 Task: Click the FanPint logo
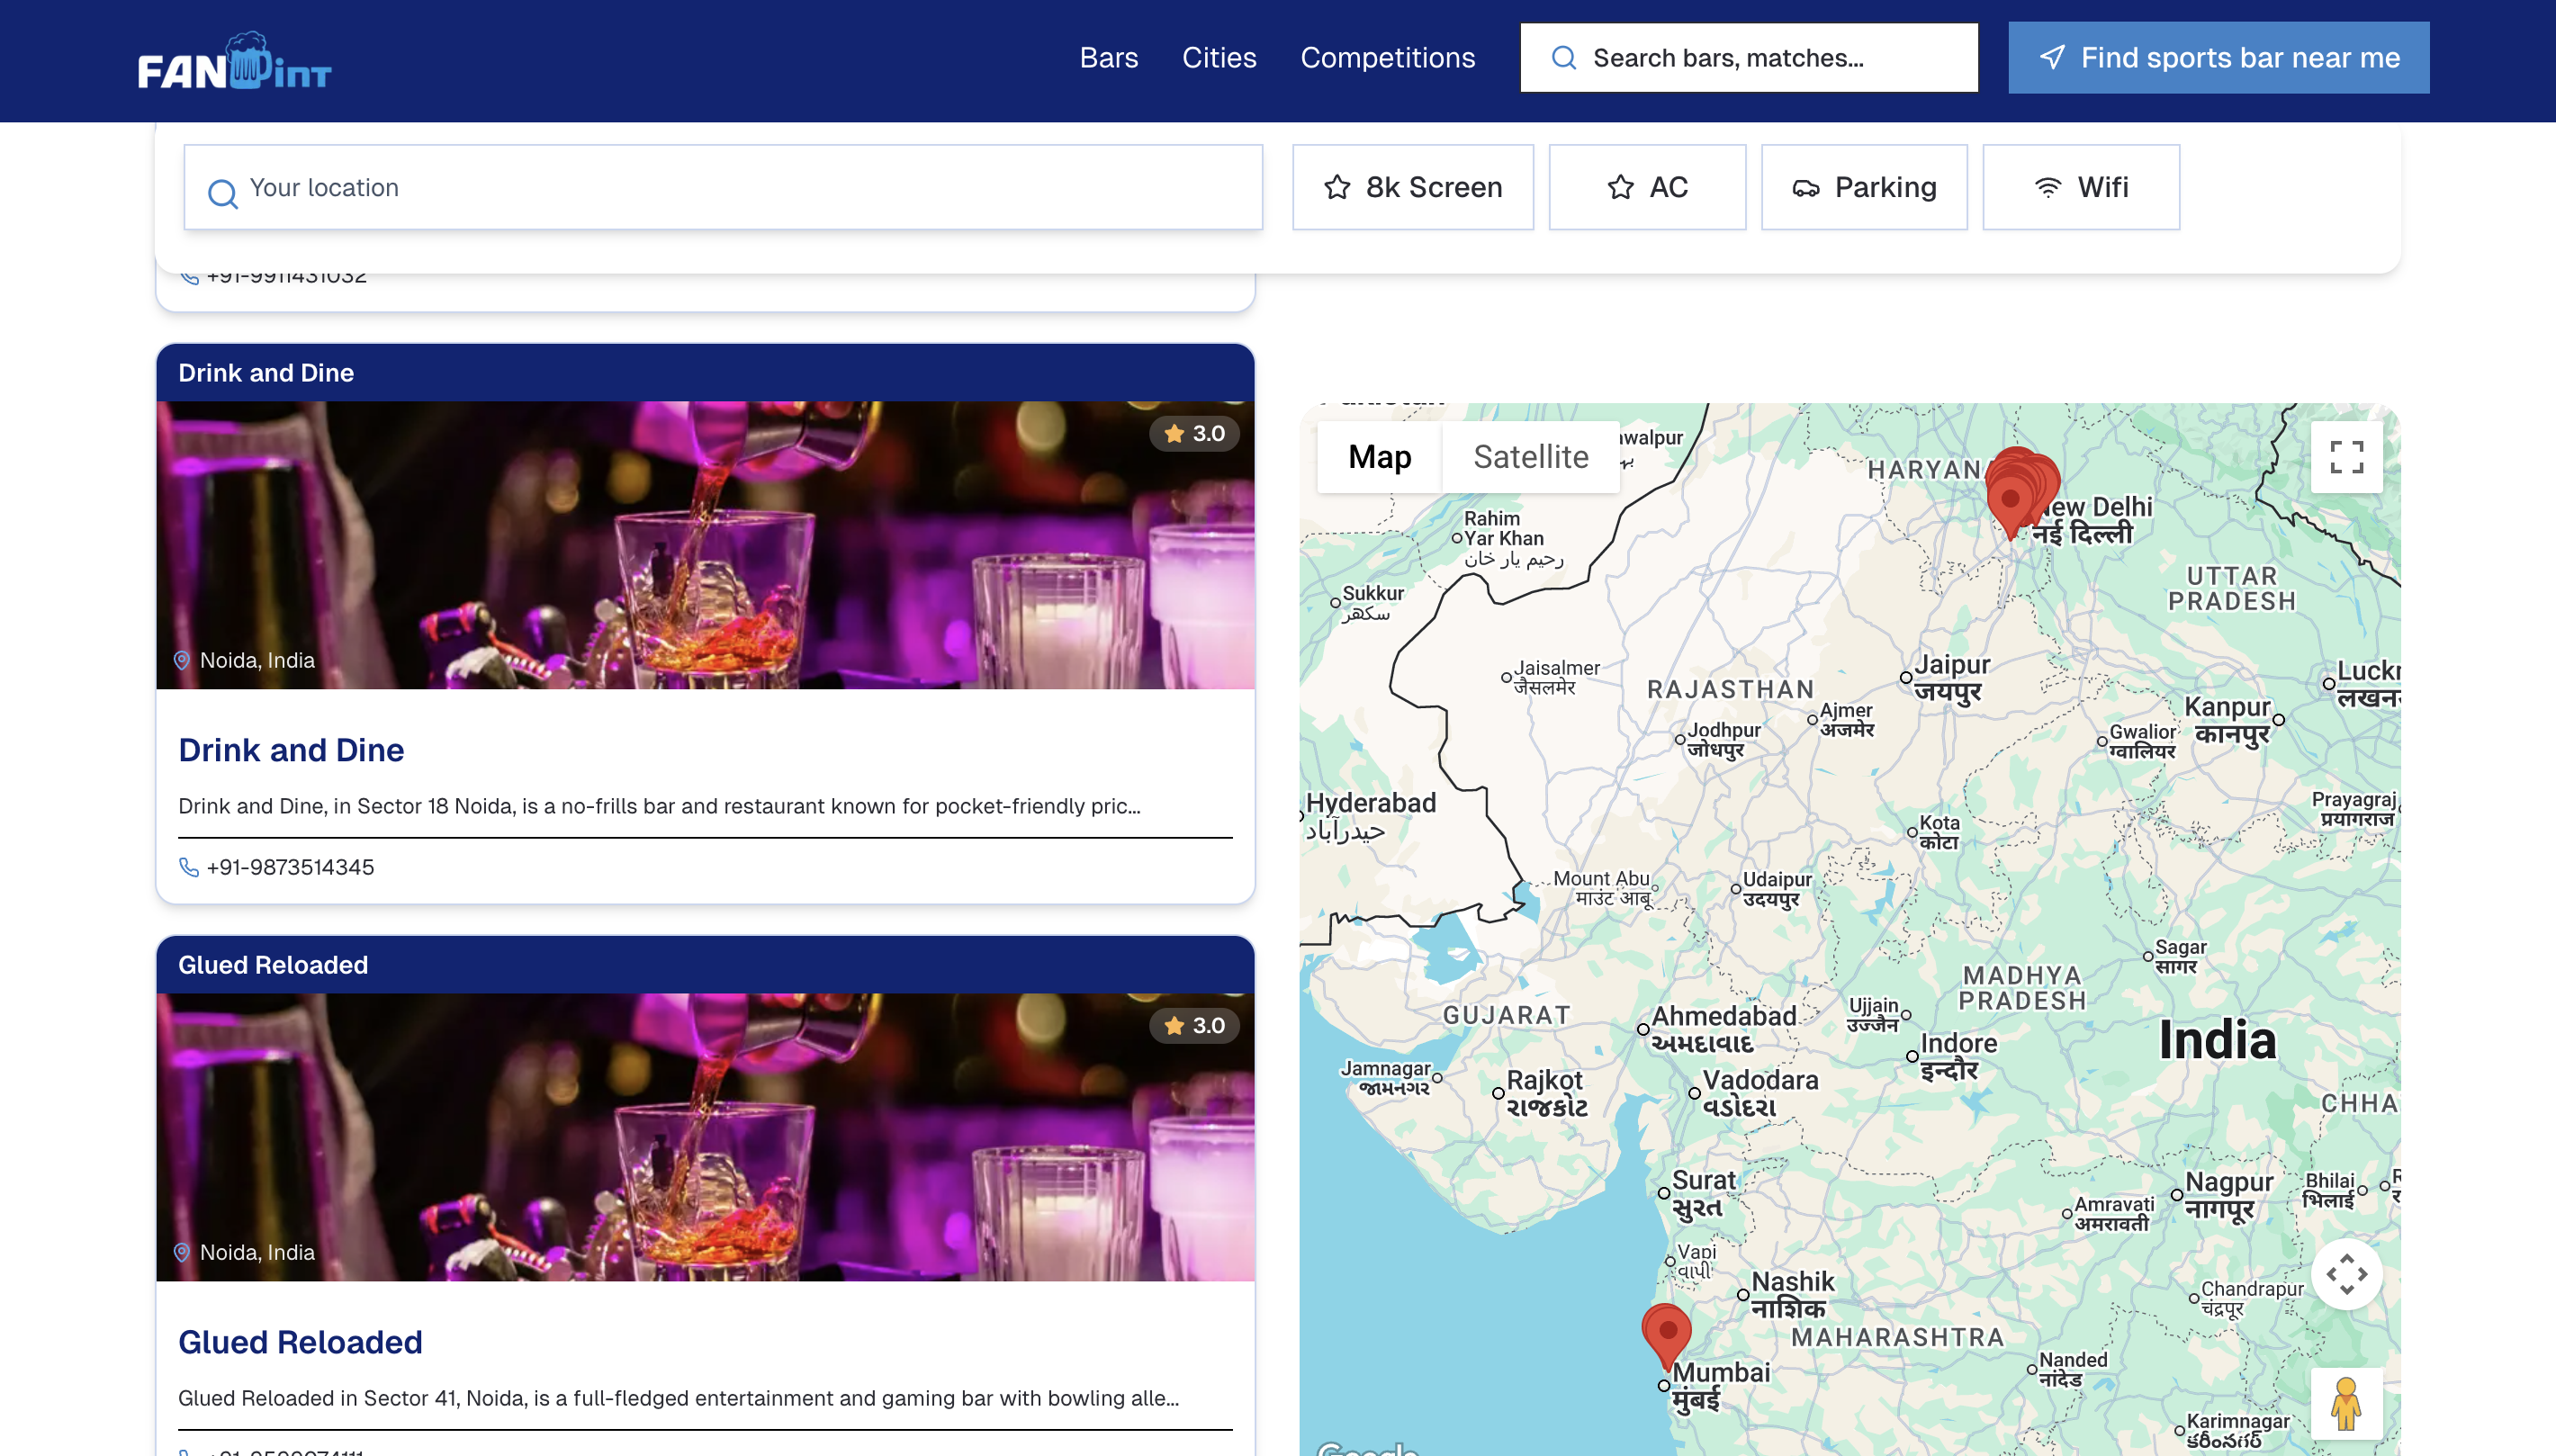[x=234, y=62]
